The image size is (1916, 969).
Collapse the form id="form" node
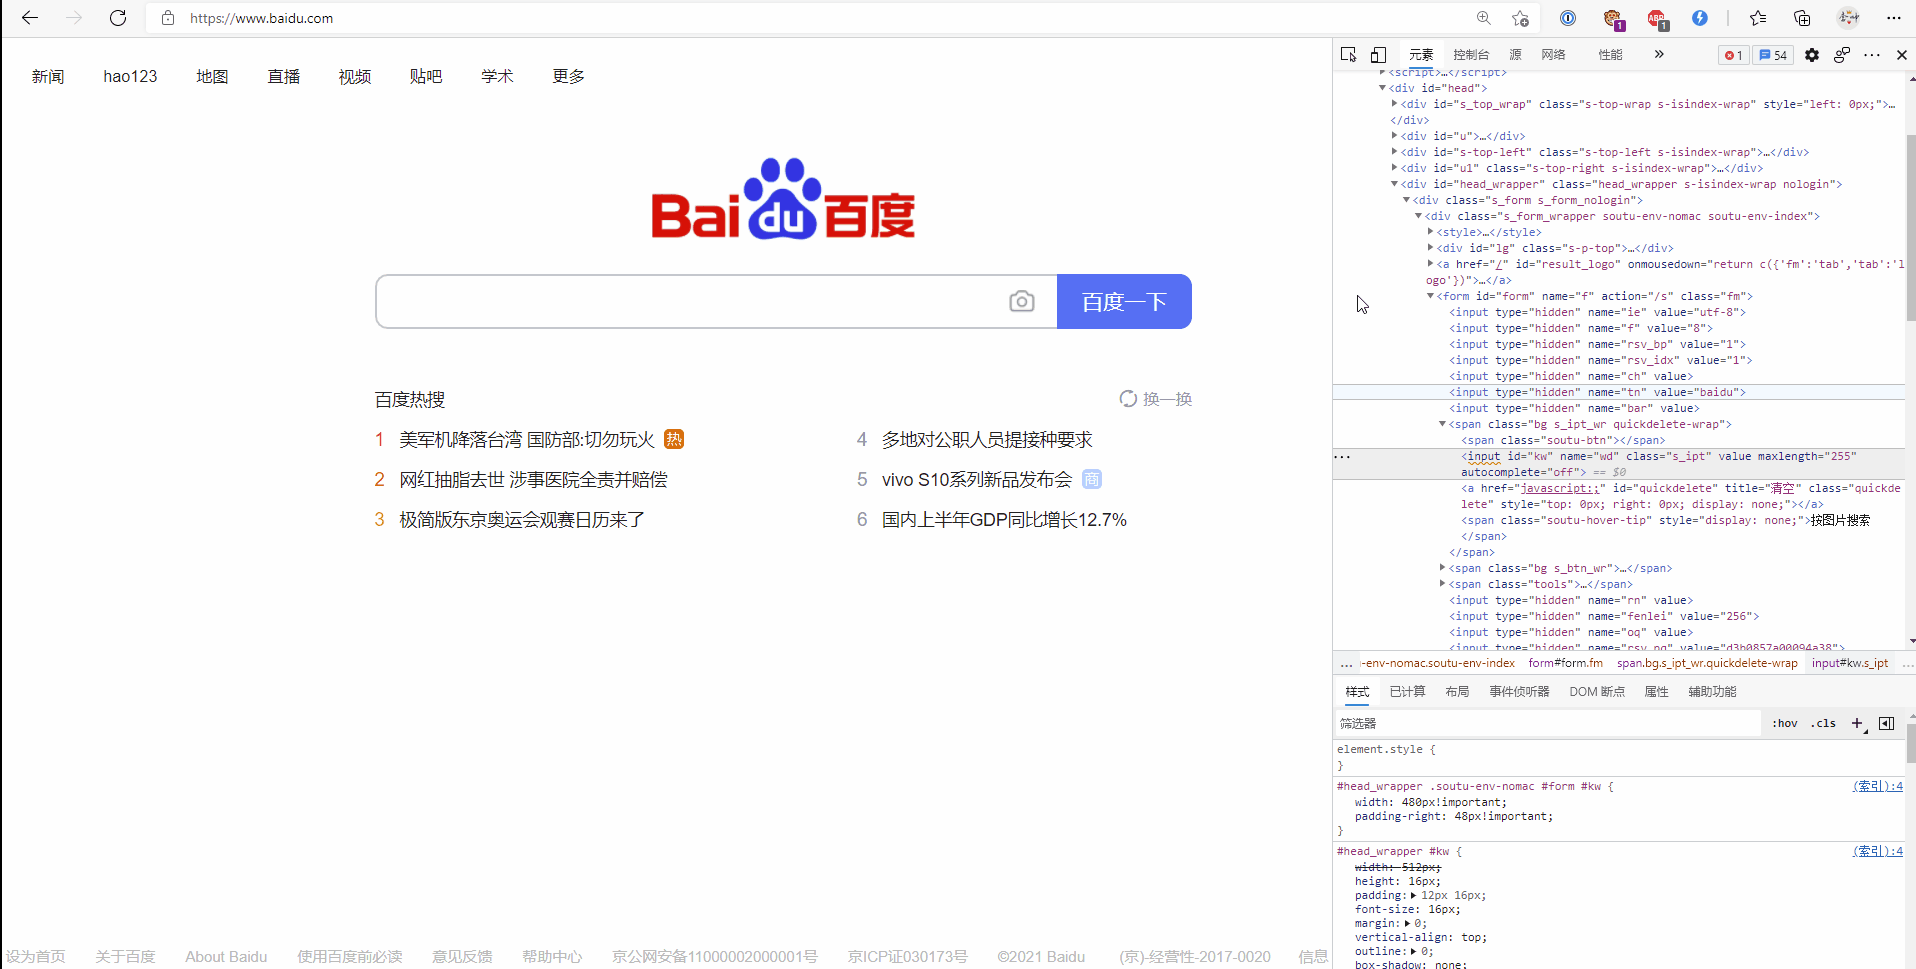[1431, 296]
